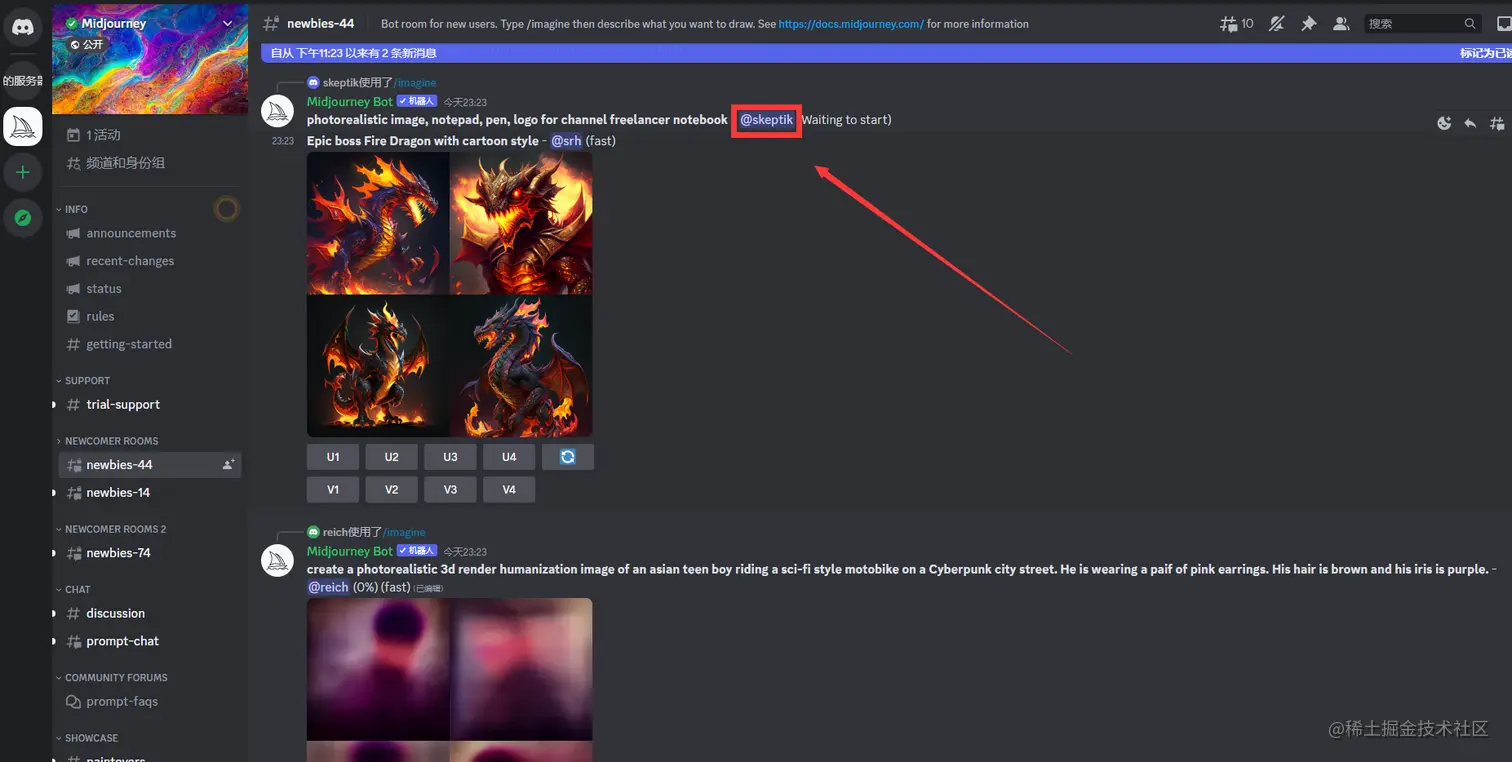Toggle the member list people icon
Image resolution: width=1512 pixels, height=762 pixels.
point(1341,23)
